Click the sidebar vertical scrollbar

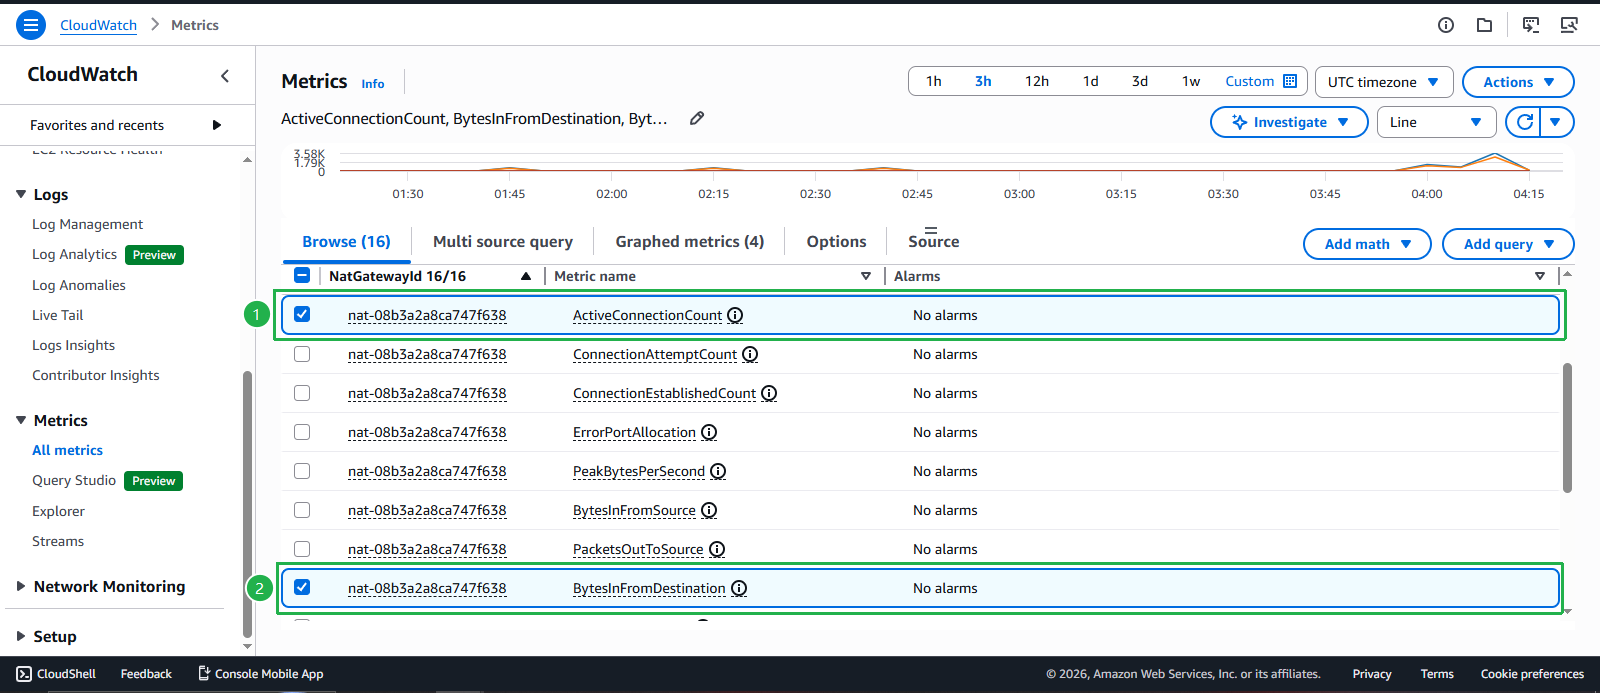click(x=247, y=503)
